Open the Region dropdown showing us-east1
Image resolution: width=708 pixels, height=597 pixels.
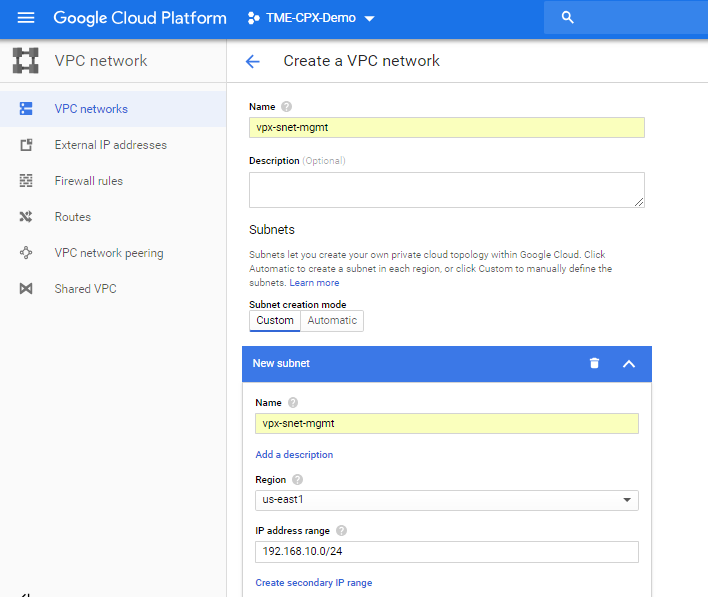tap(446, 500)
